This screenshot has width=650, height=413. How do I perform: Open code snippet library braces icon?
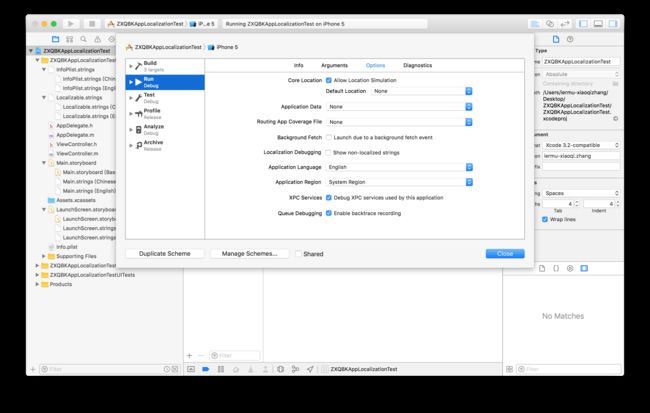556,269
